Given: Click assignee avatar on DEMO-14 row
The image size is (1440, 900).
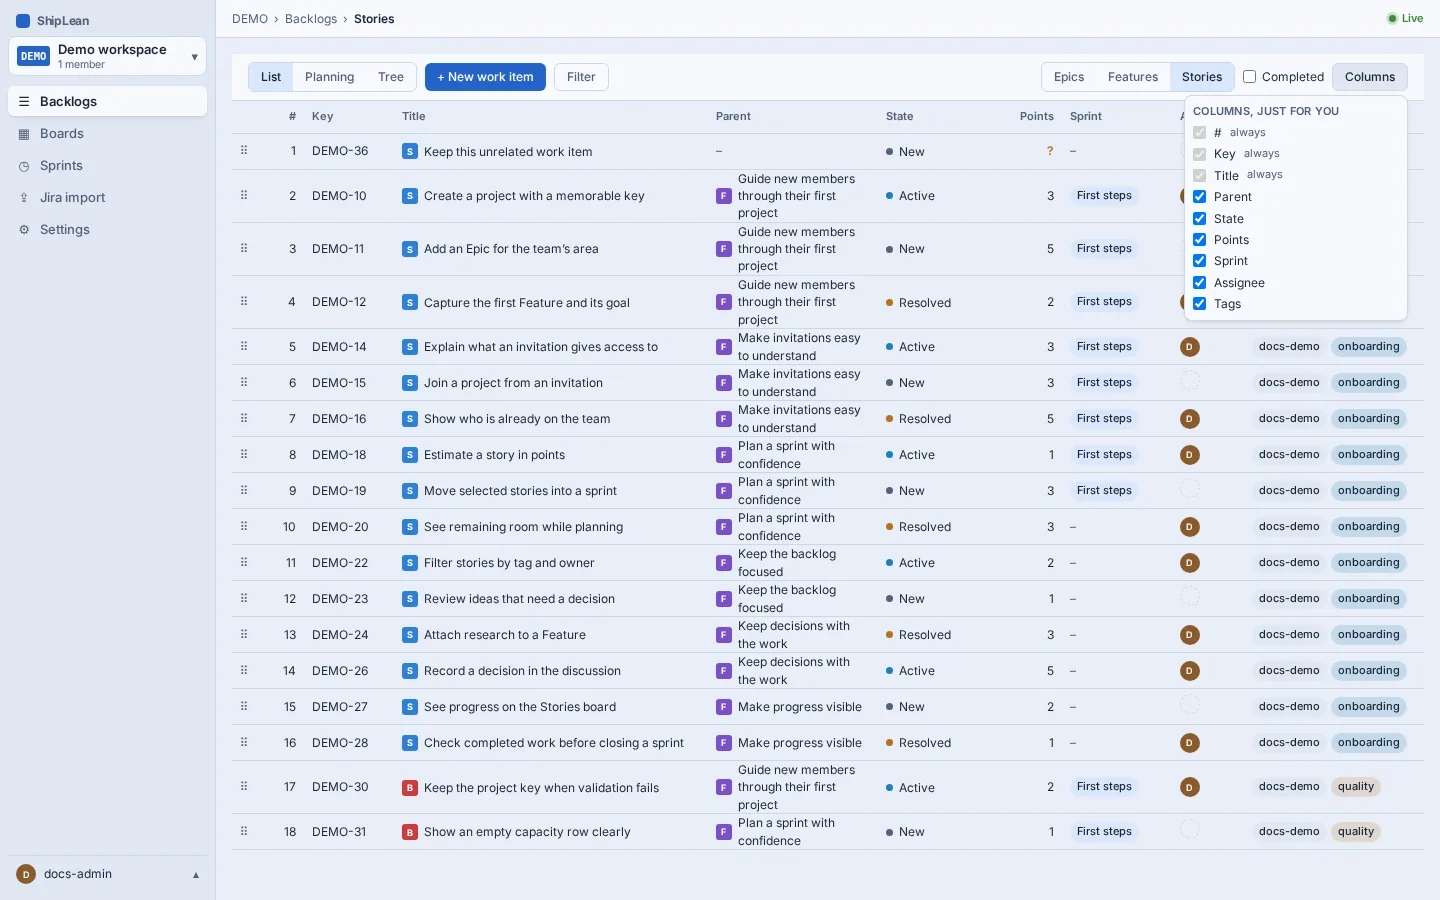Looking at the screenshot, I should [1190, 347].
